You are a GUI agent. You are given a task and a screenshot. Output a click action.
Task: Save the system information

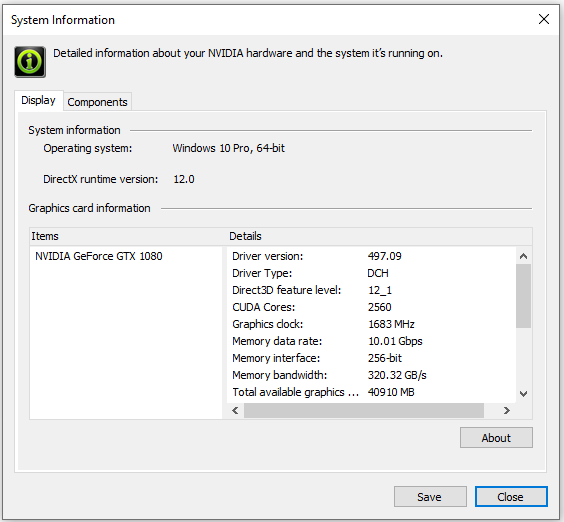click(x=430, y=497)
